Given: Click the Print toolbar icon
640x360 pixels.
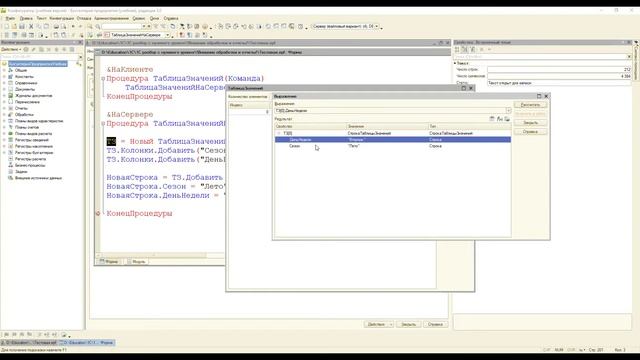Looking at the screenshot, I should tap(56, 27).
